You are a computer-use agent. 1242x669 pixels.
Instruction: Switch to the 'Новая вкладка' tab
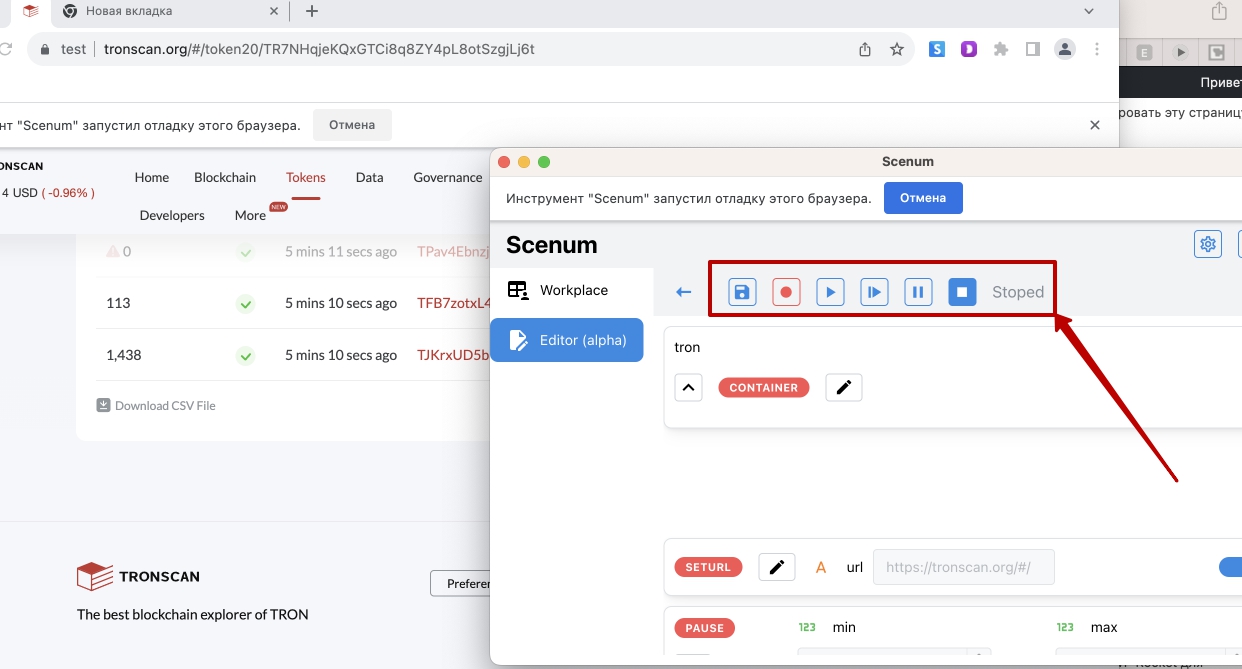[170, 11]
